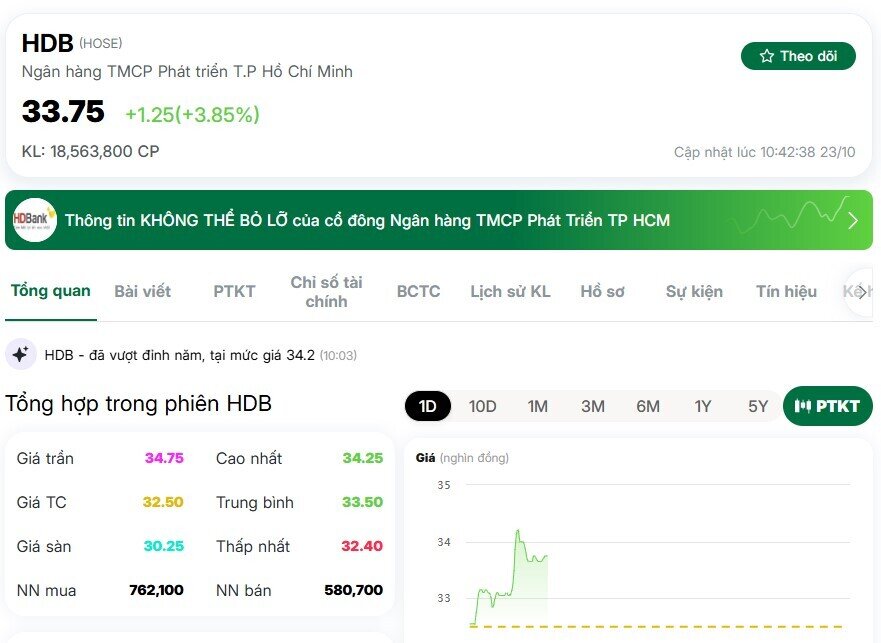881x643 pixels.
Task: Click the AI sparkle icon
Action: click(21, 355)
